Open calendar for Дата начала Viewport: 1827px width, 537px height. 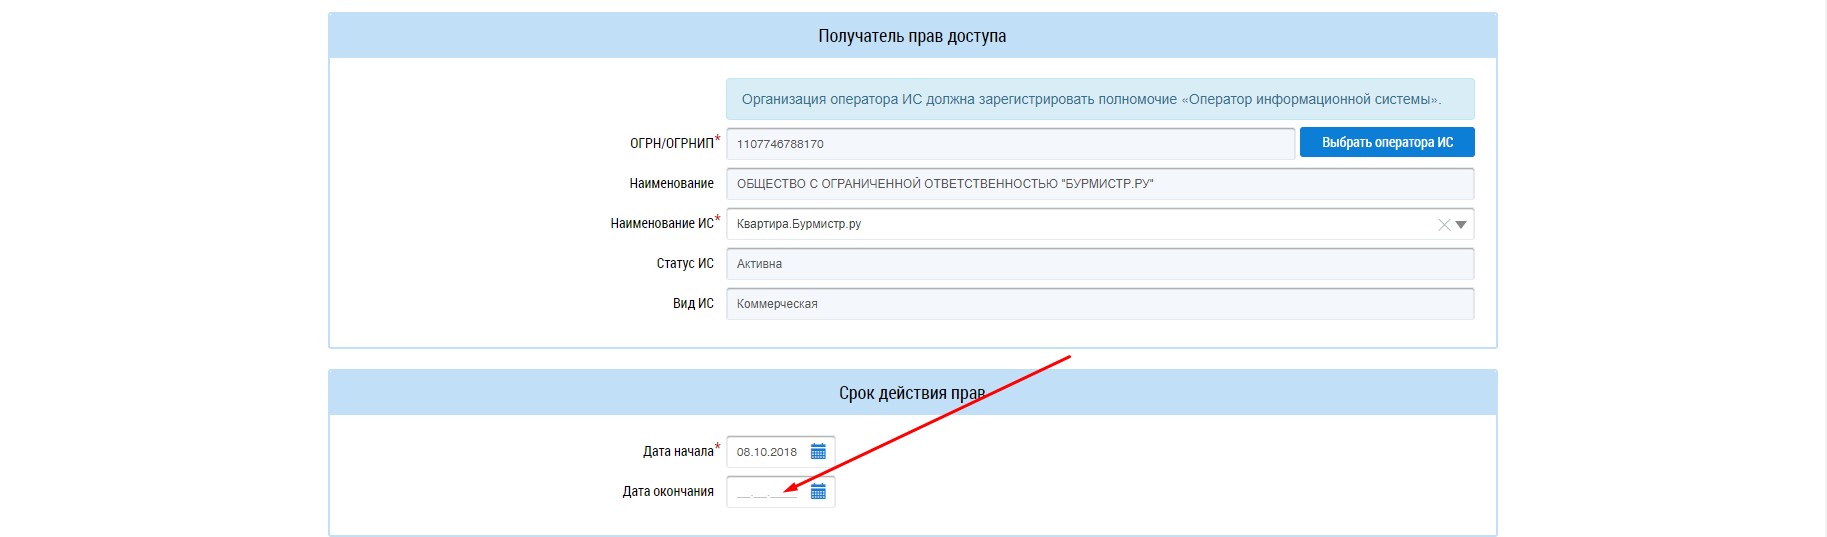tap(818, 452)
